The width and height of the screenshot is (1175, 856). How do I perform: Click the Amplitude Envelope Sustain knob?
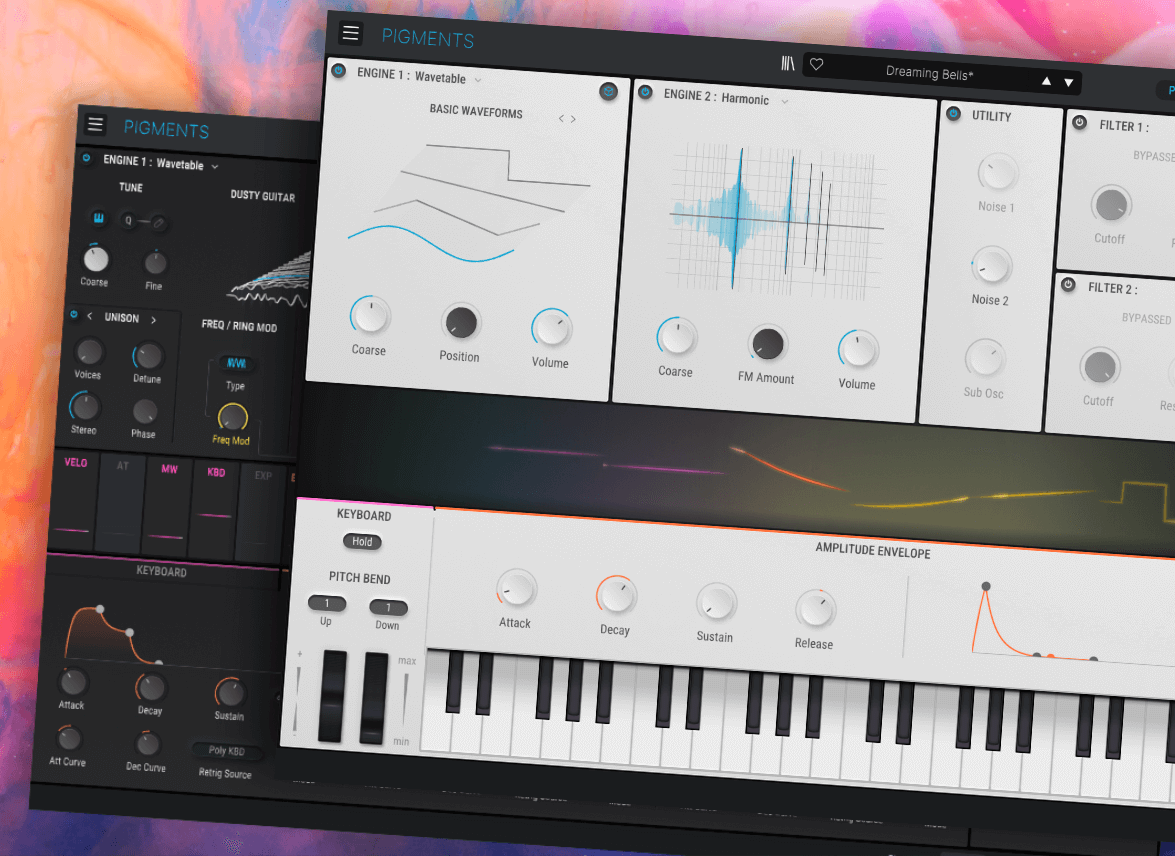coord(716,602)
